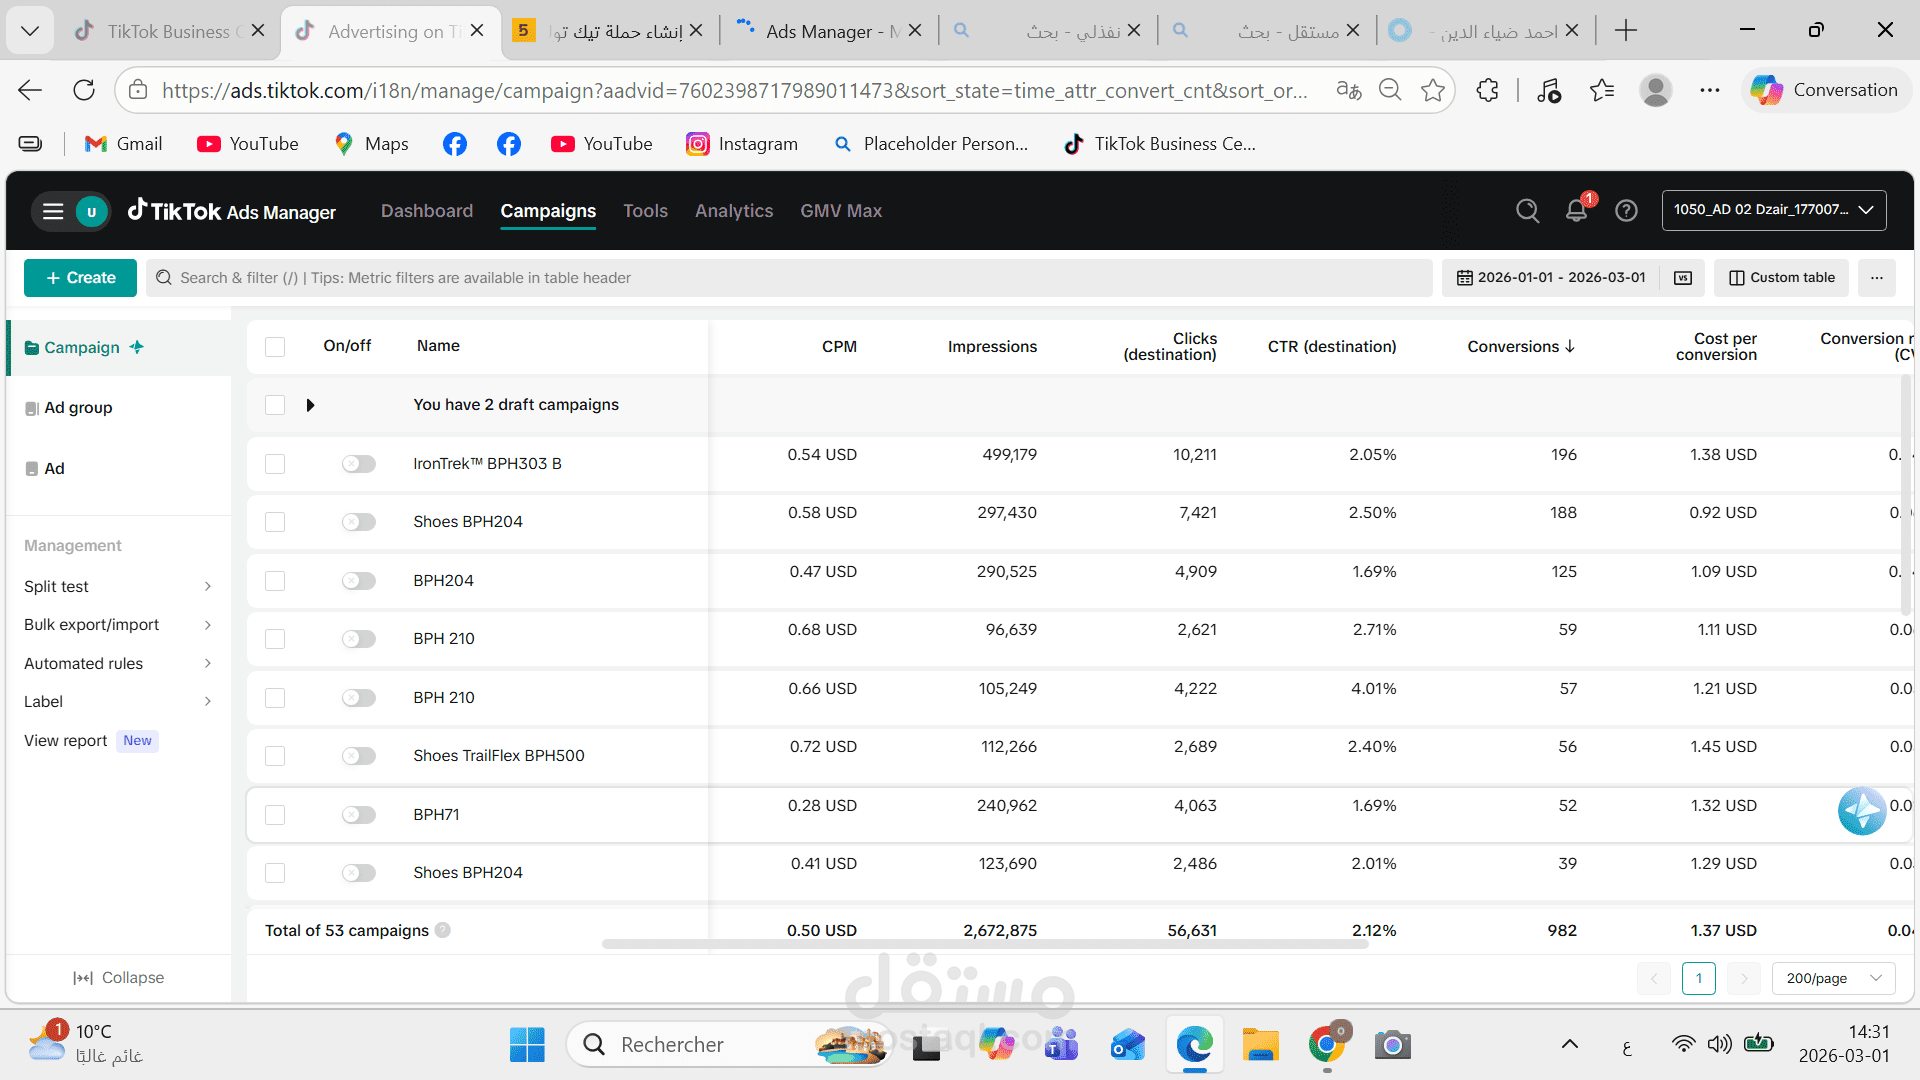Open the help question mark icon
The width and height of the screenshot is (1920, 1080).
(x=1626, y=211)
